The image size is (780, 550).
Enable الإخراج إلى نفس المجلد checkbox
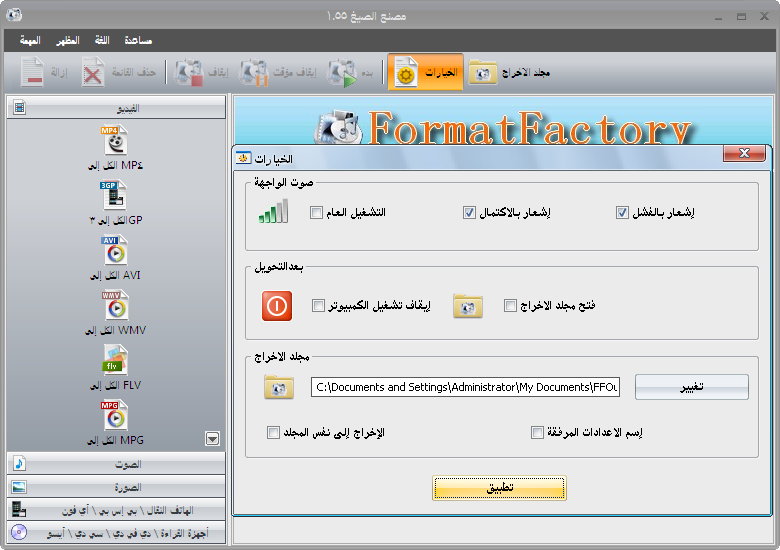click(x=274, y=433)
